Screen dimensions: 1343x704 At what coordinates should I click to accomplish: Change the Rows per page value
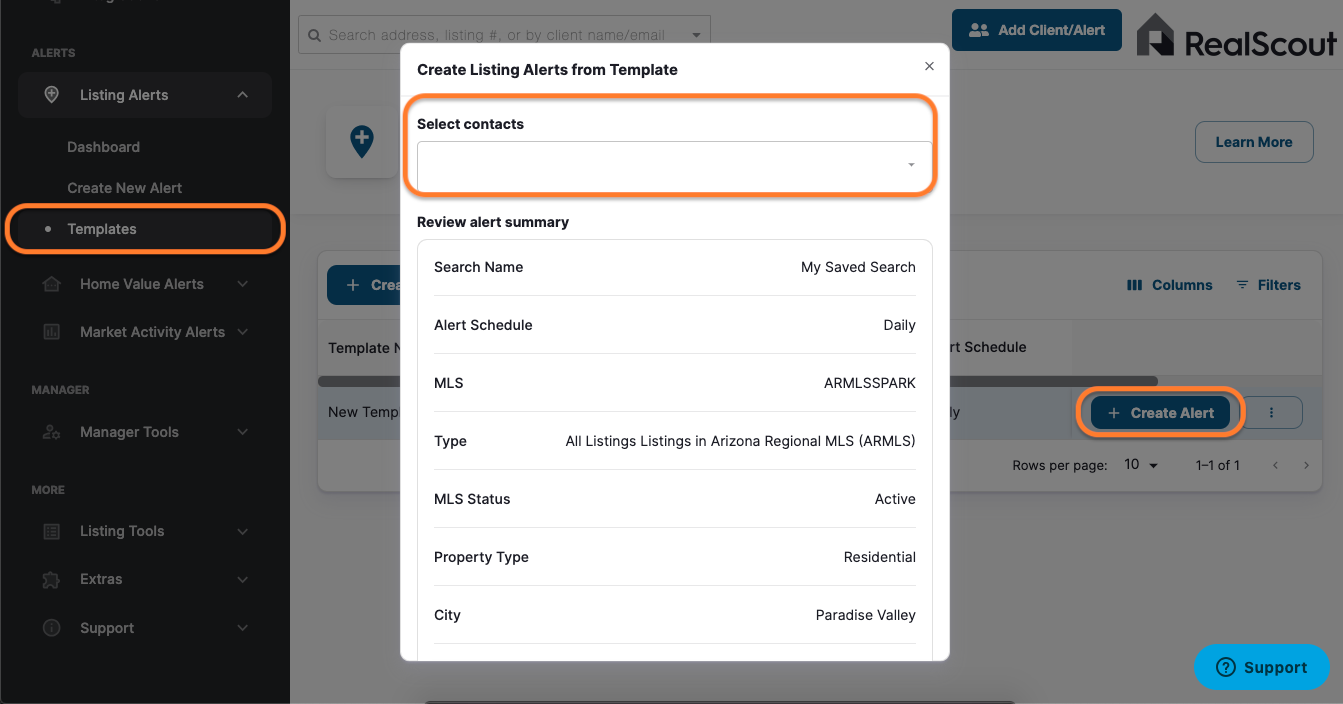click(1140, 465)
